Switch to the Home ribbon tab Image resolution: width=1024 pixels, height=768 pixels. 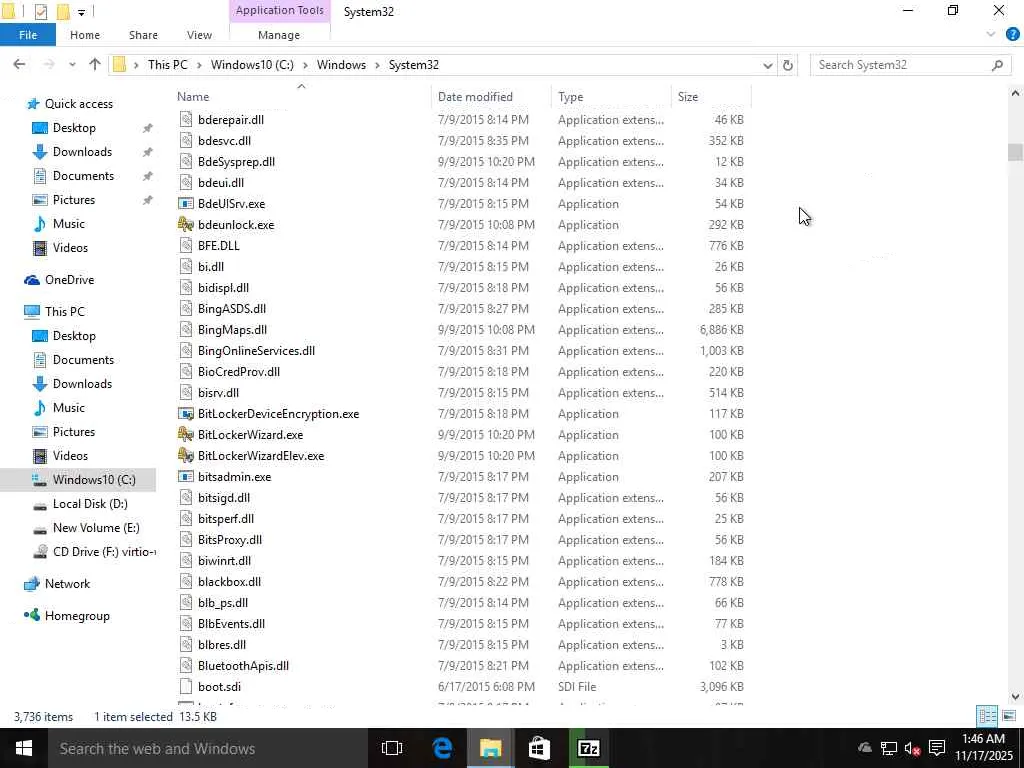click(x=85, y=35)
